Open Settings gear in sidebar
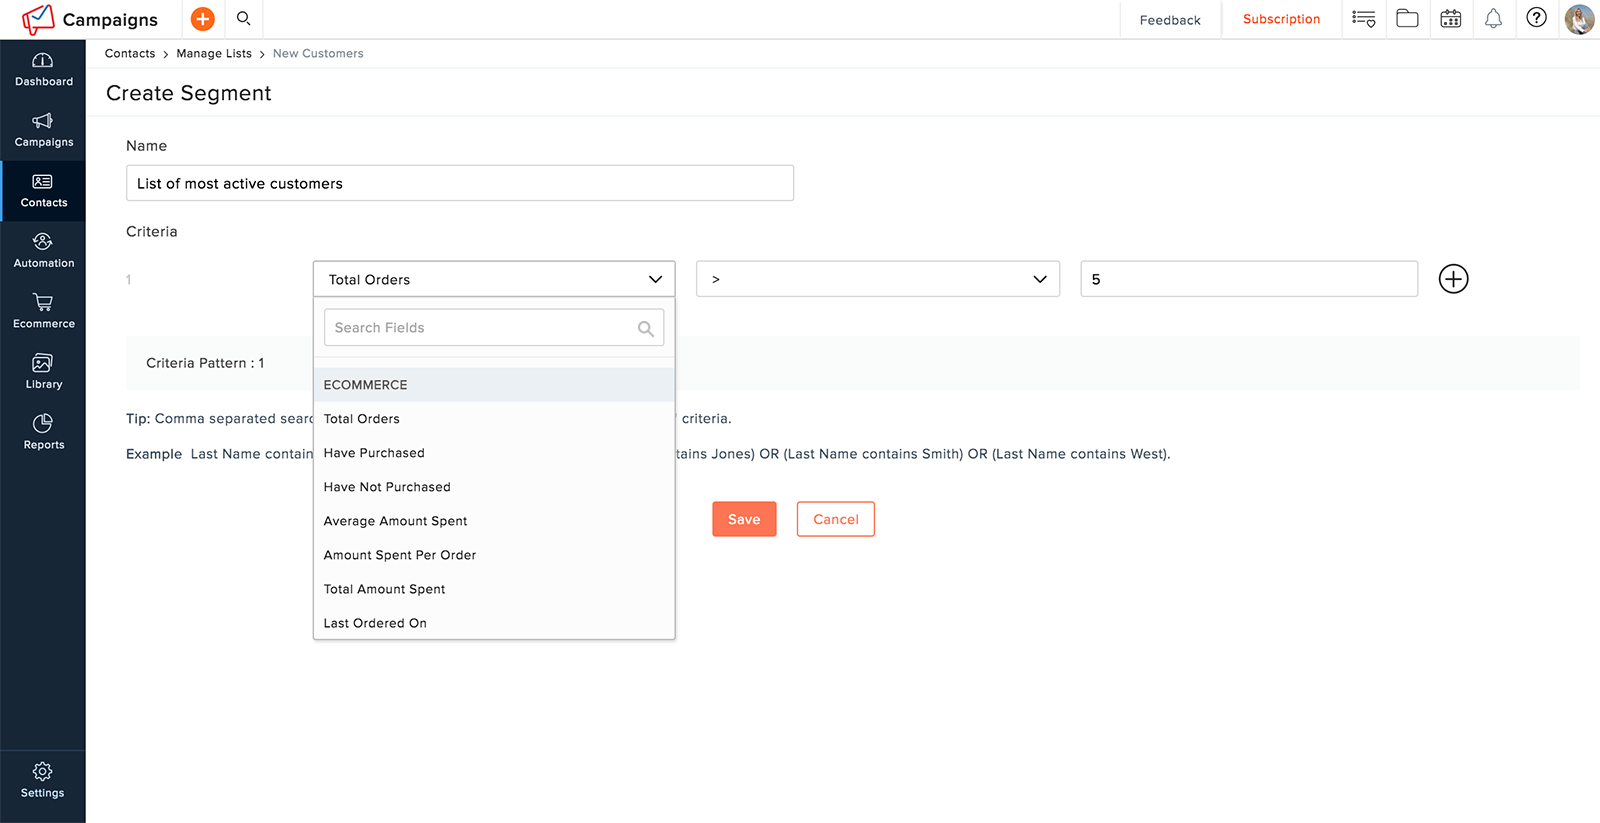Viewport: 1600px width, 823px height. point(42,780)
